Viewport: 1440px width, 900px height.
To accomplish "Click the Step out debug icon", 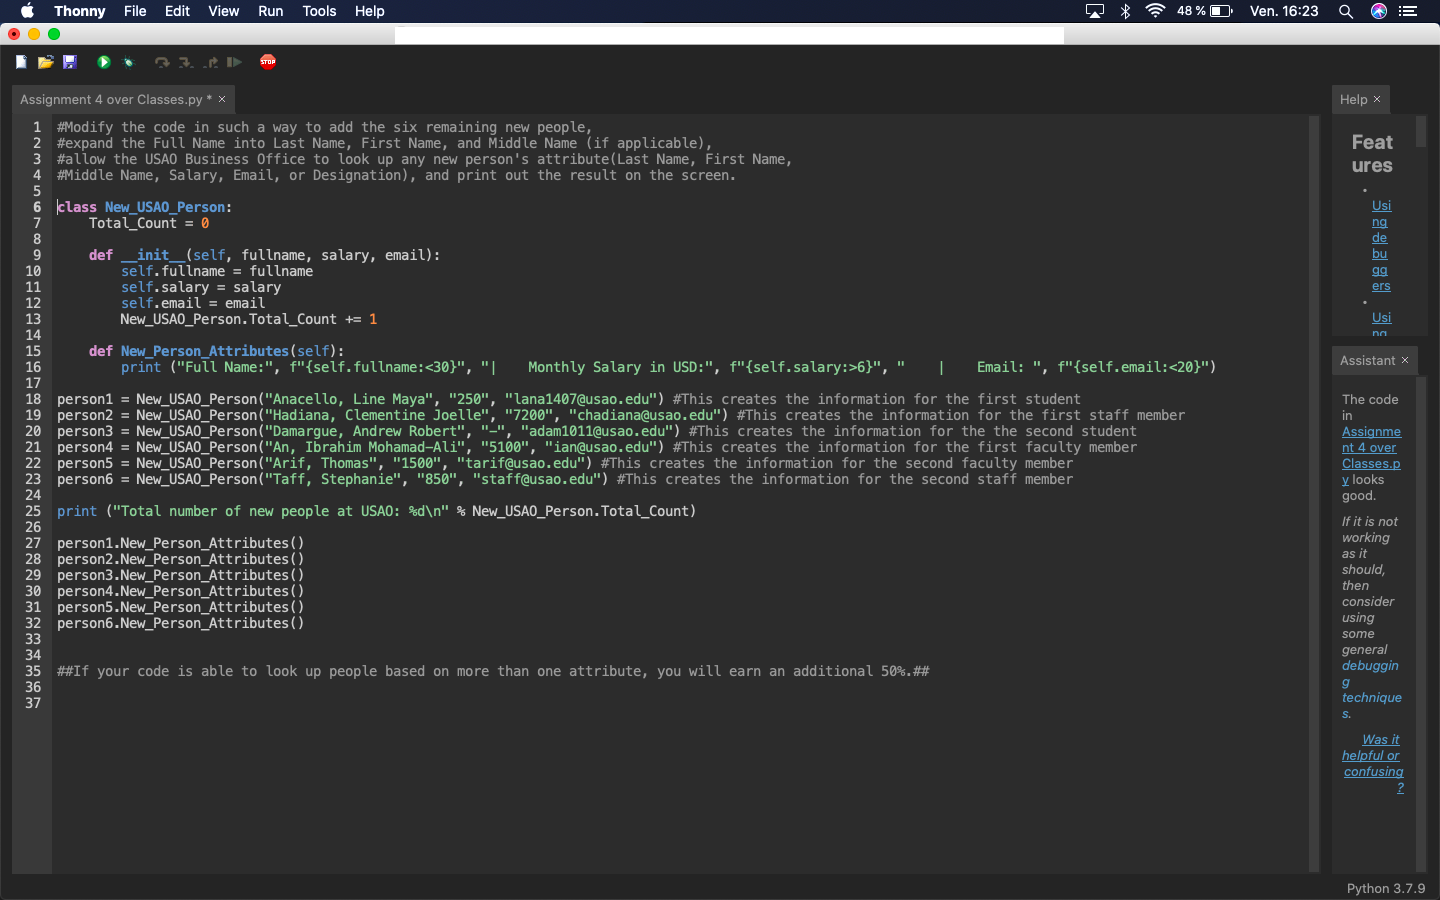I will [x=210, y=62].
